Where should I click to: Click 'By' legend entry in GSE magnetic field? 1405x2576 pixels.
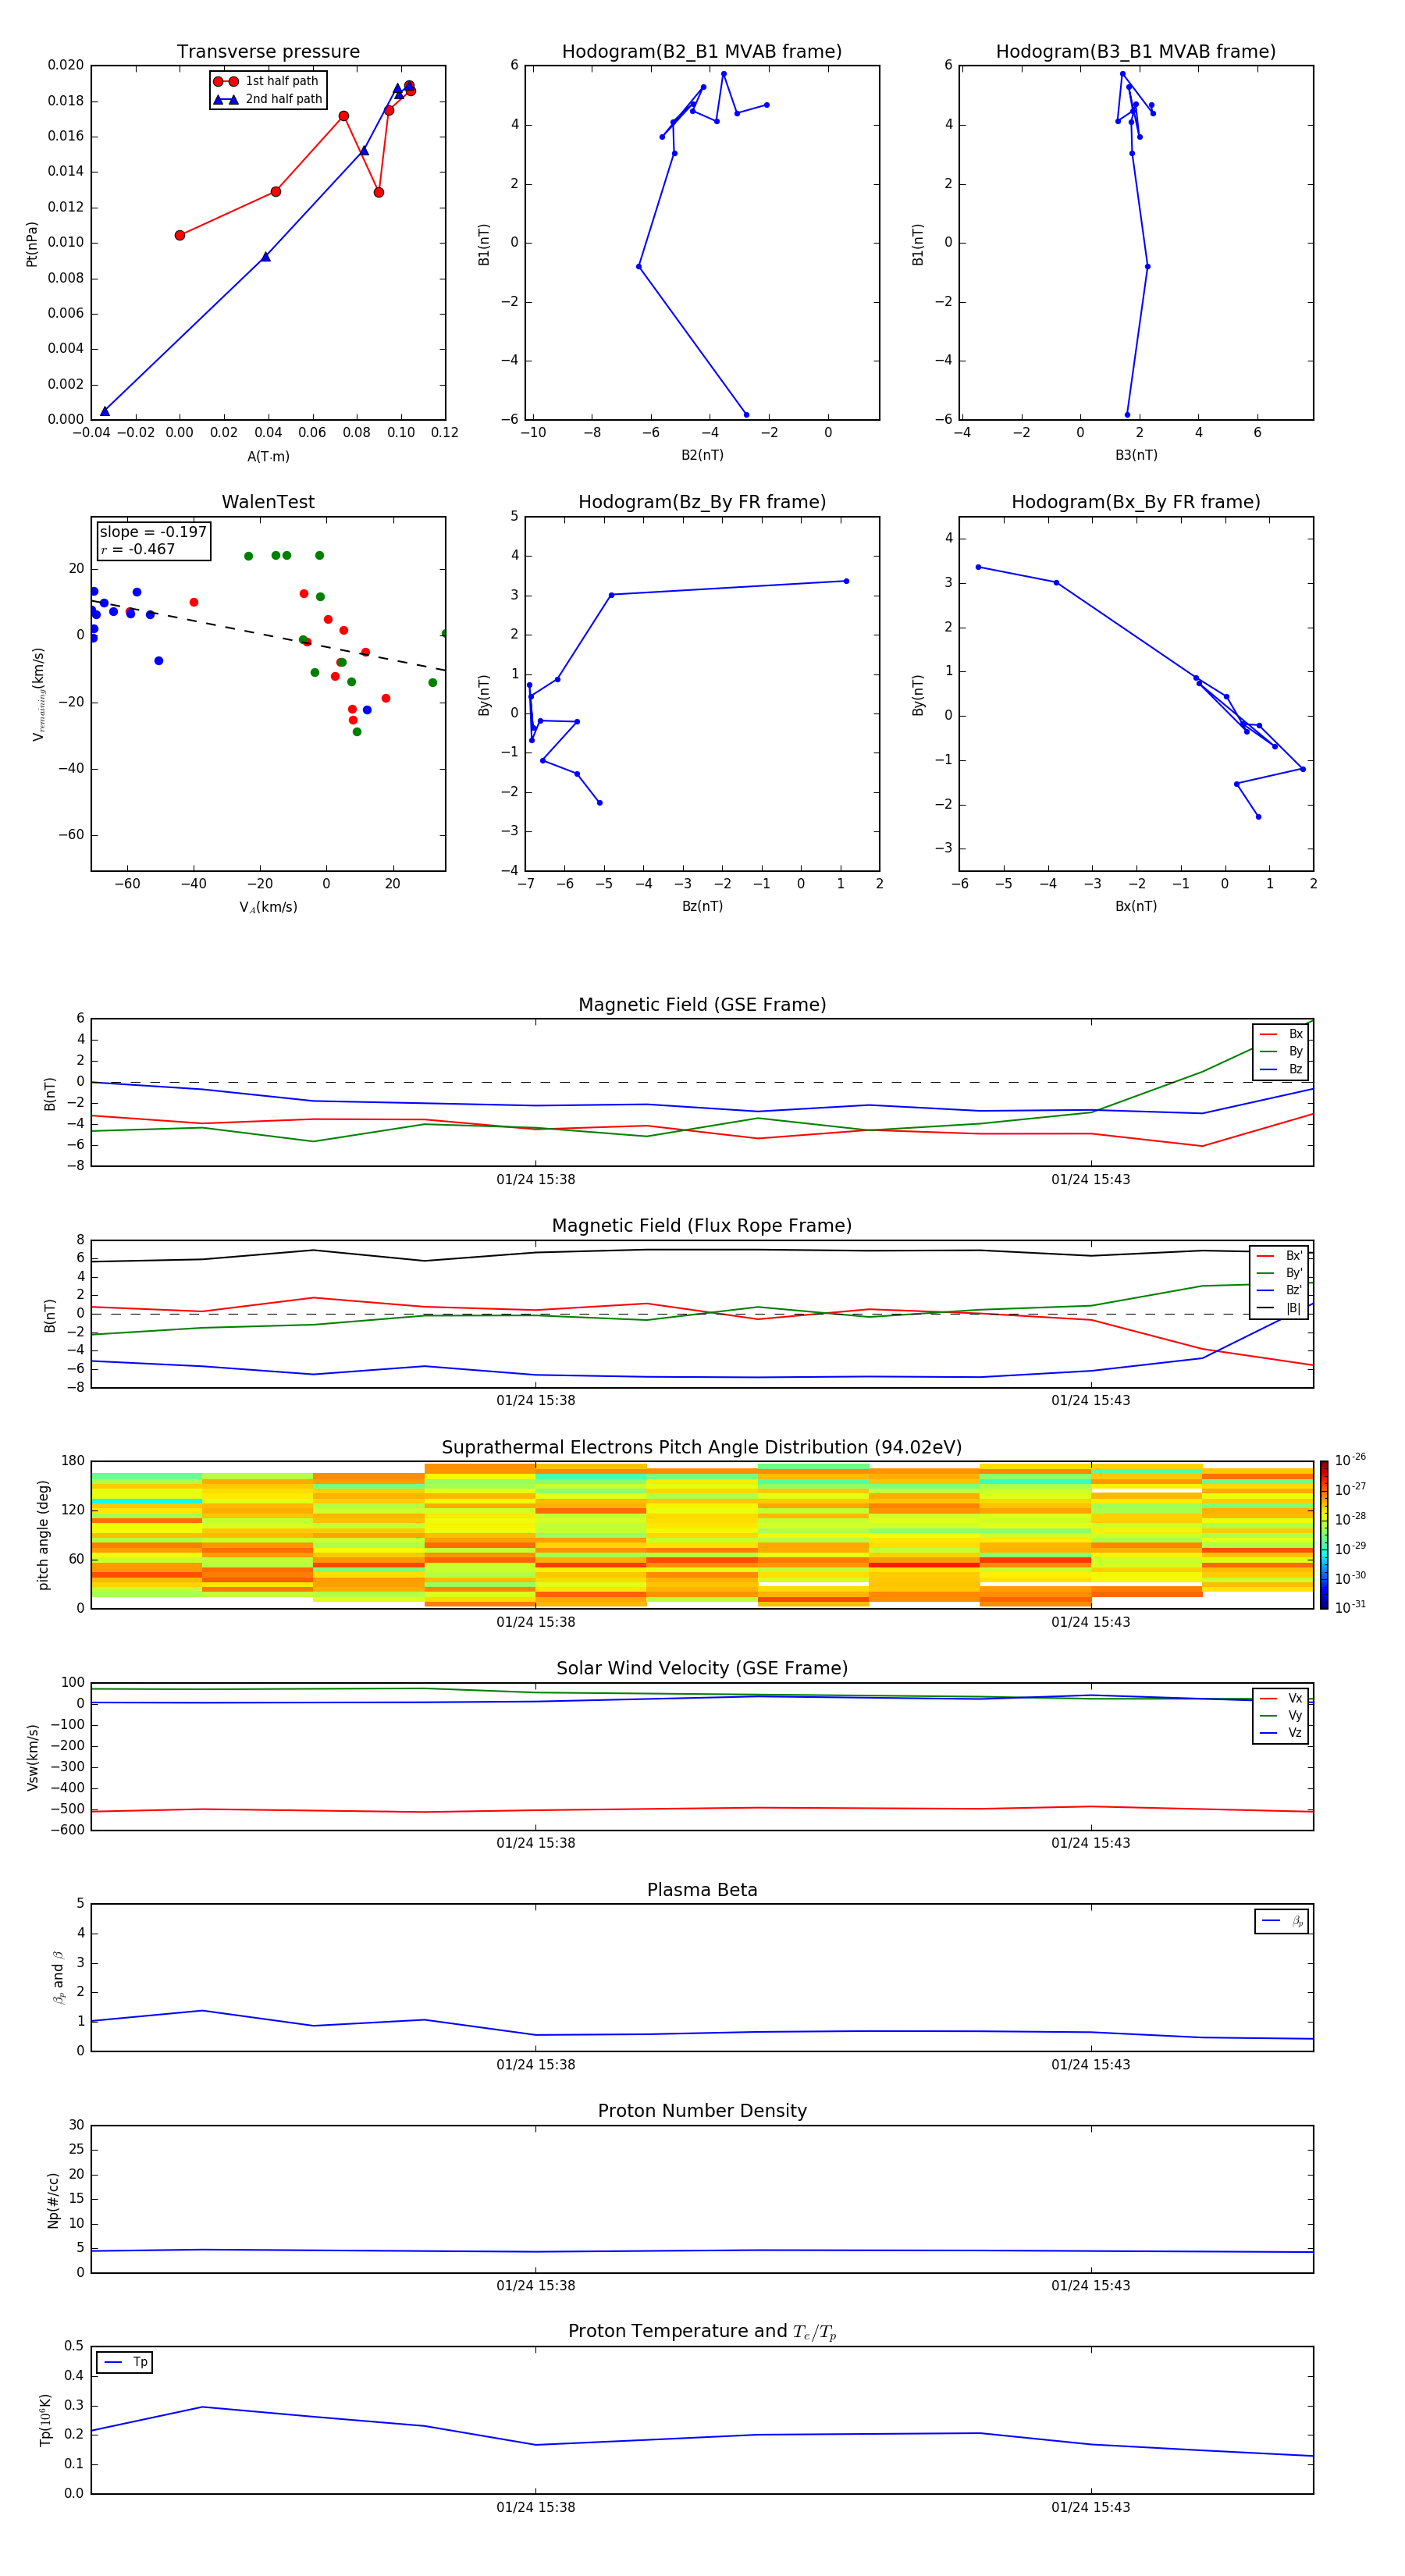click(x=1281, y=1051)
